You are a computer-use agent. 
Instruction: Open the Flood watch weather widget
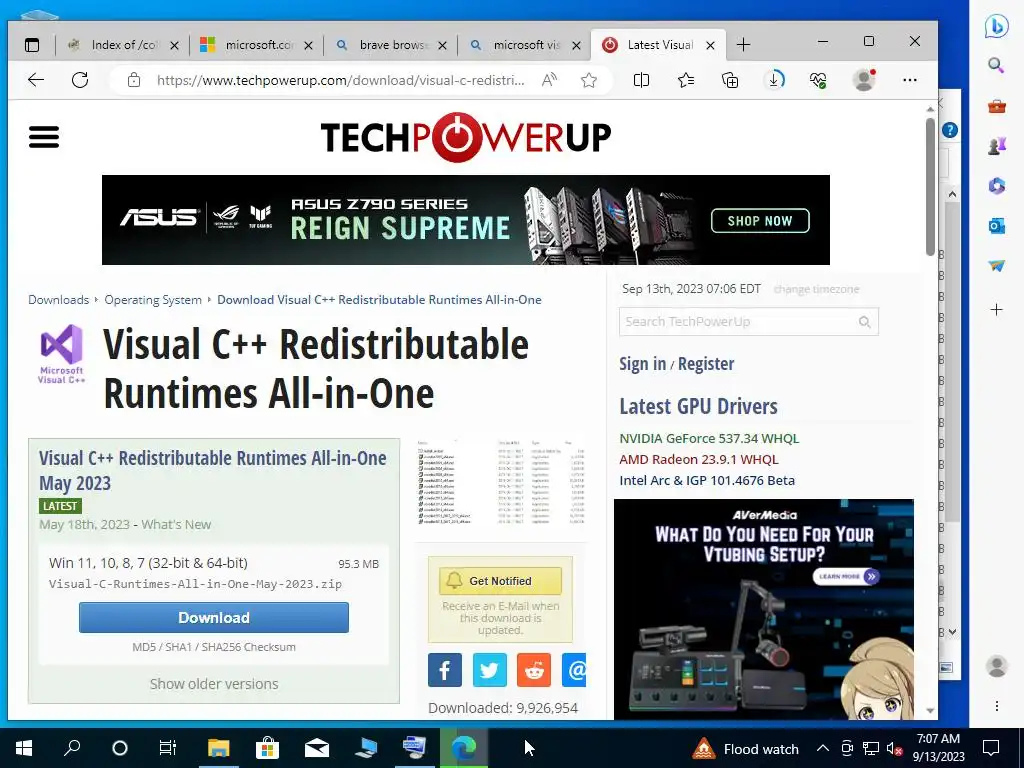(x=745, y=748)
